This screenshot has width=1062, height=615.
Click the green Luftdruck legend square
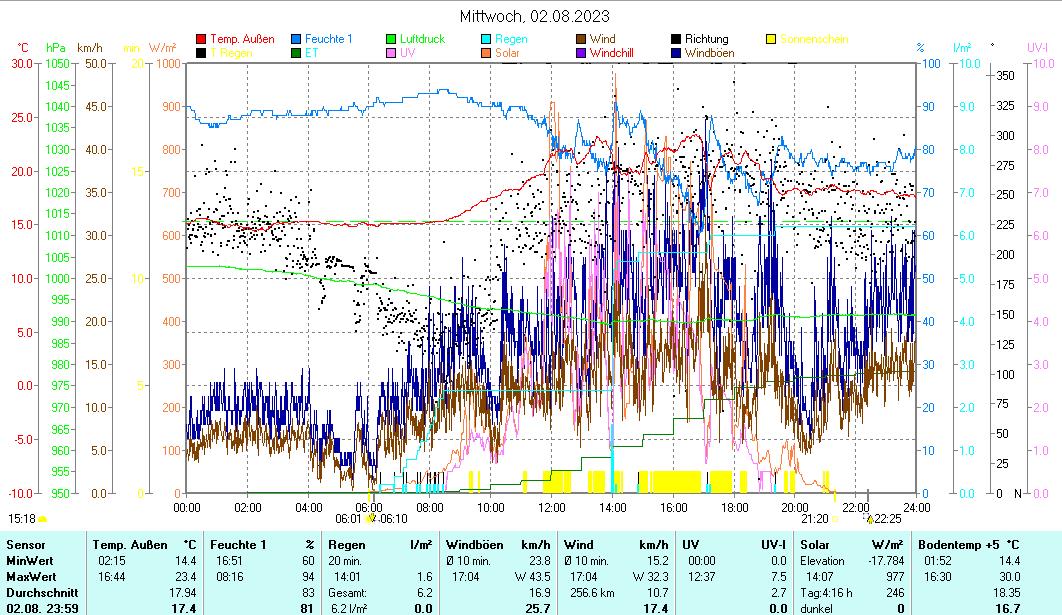pos(391,40)
